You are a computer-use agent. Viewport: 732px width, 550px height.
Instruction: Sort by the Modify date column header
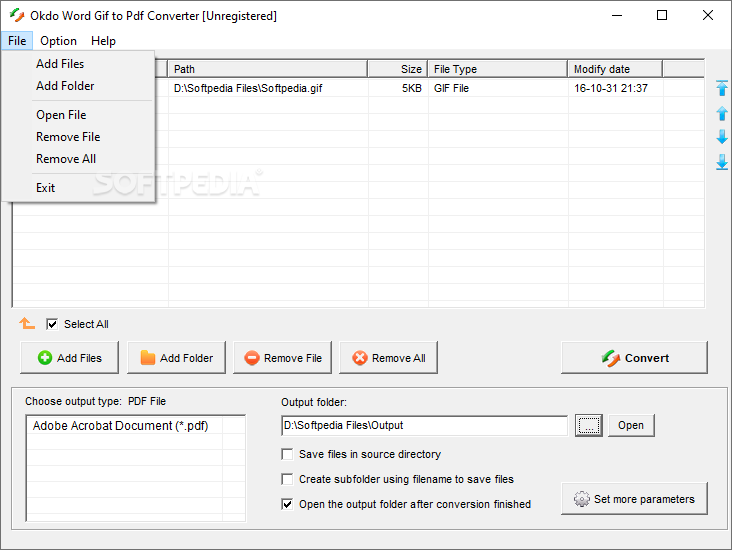point(615,69)
